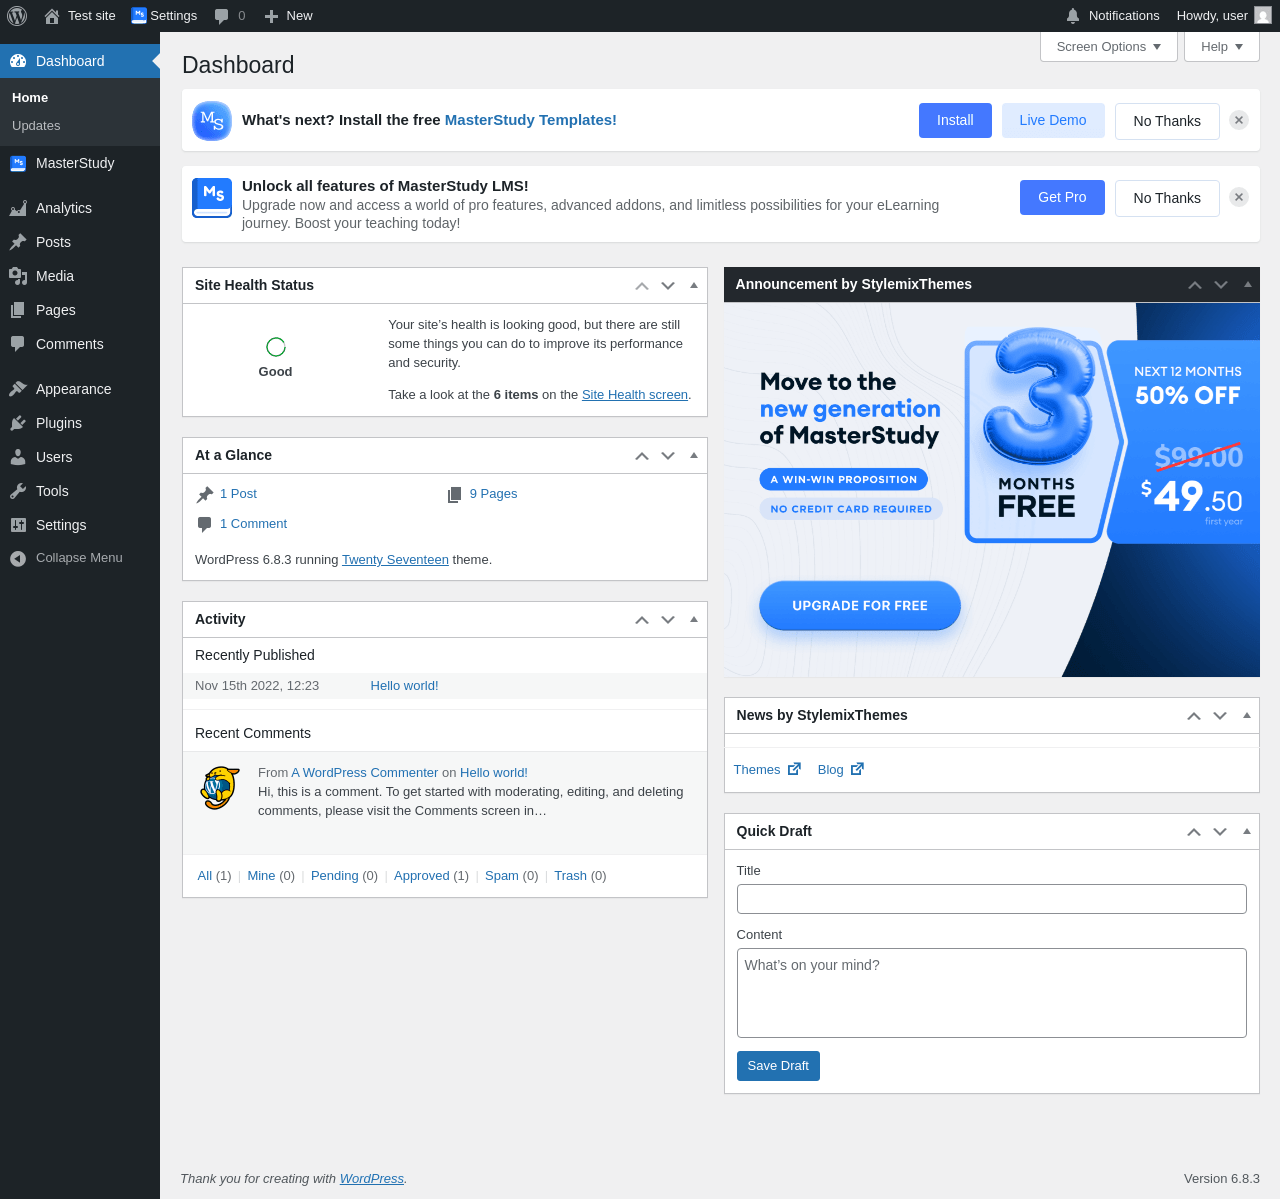Open the Notifications bell icon

1073,16
